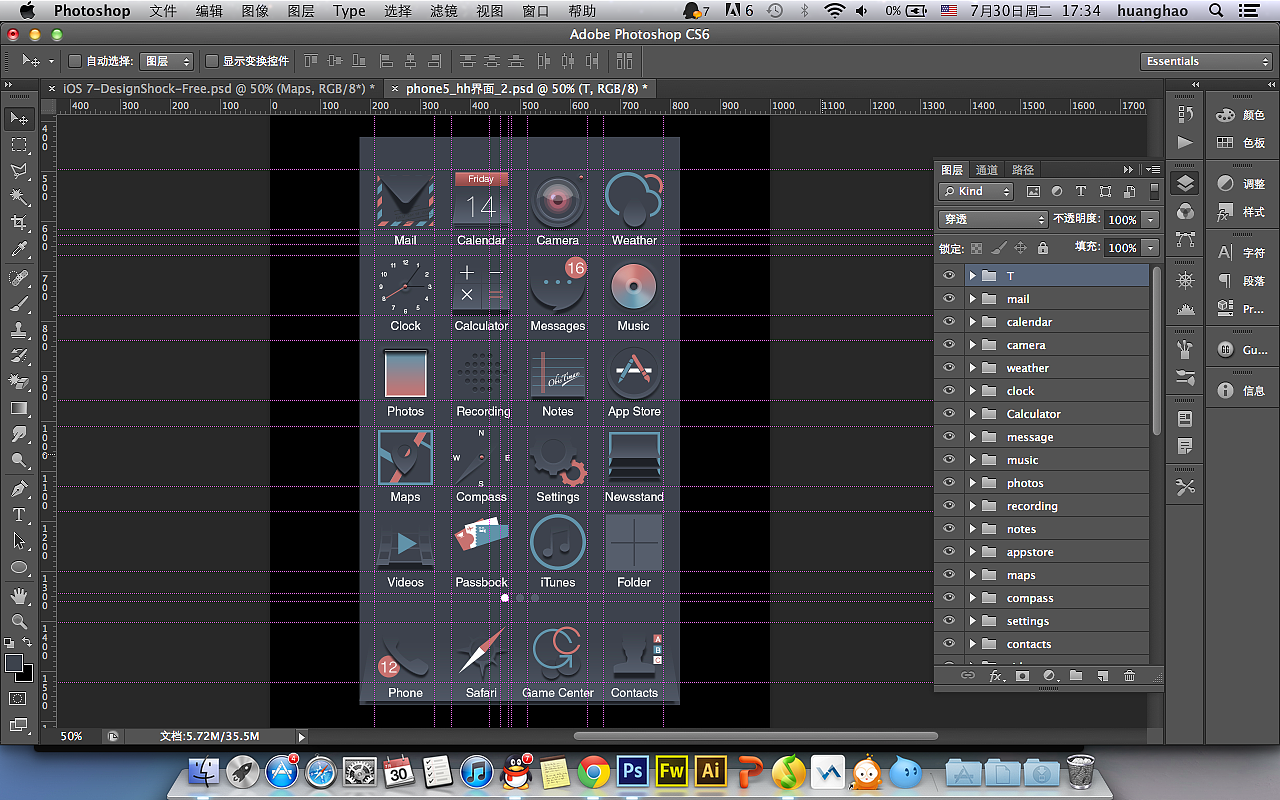Expand the notes layer group

pyautogui.click(x=972, y=528)
